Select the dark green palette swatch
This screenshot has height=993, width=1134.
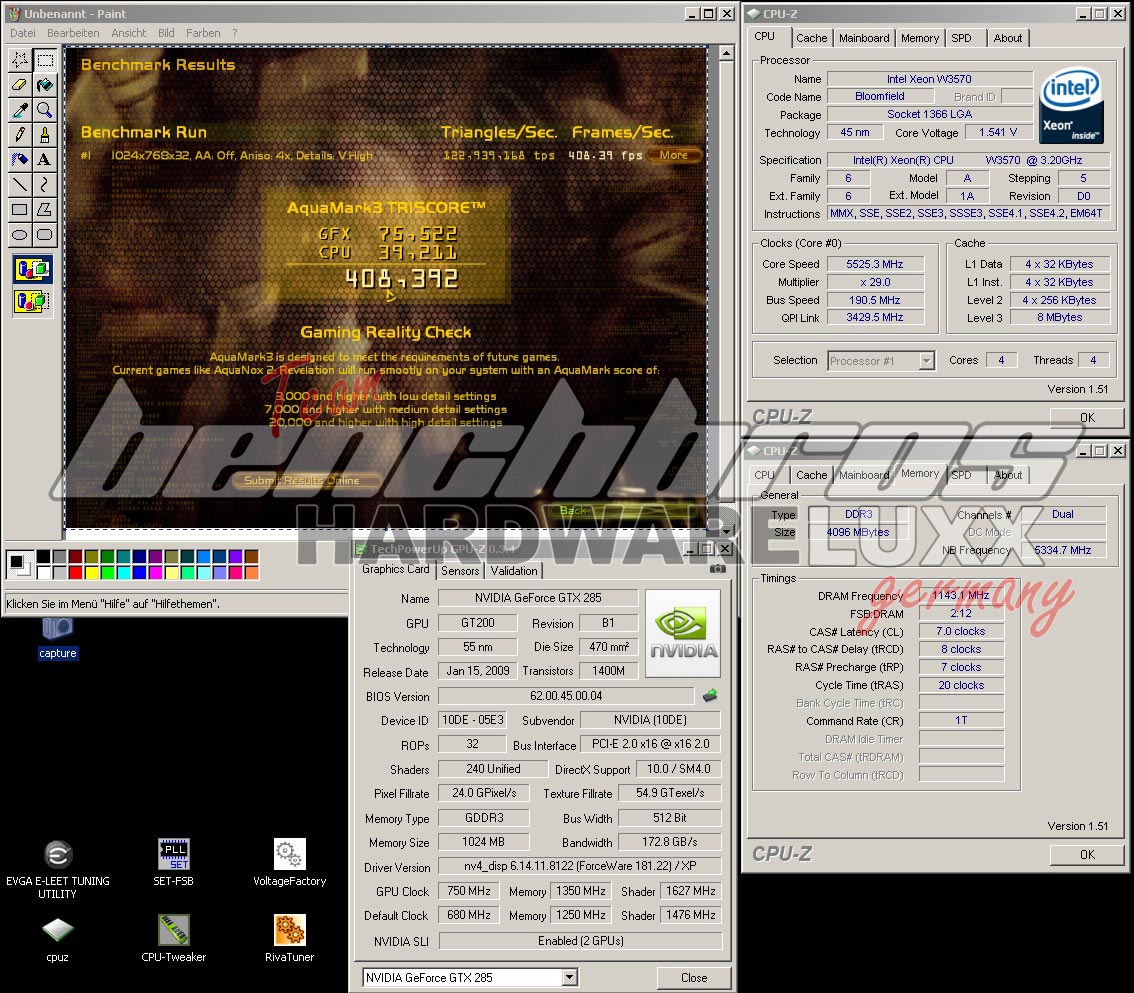click(107, 556)
